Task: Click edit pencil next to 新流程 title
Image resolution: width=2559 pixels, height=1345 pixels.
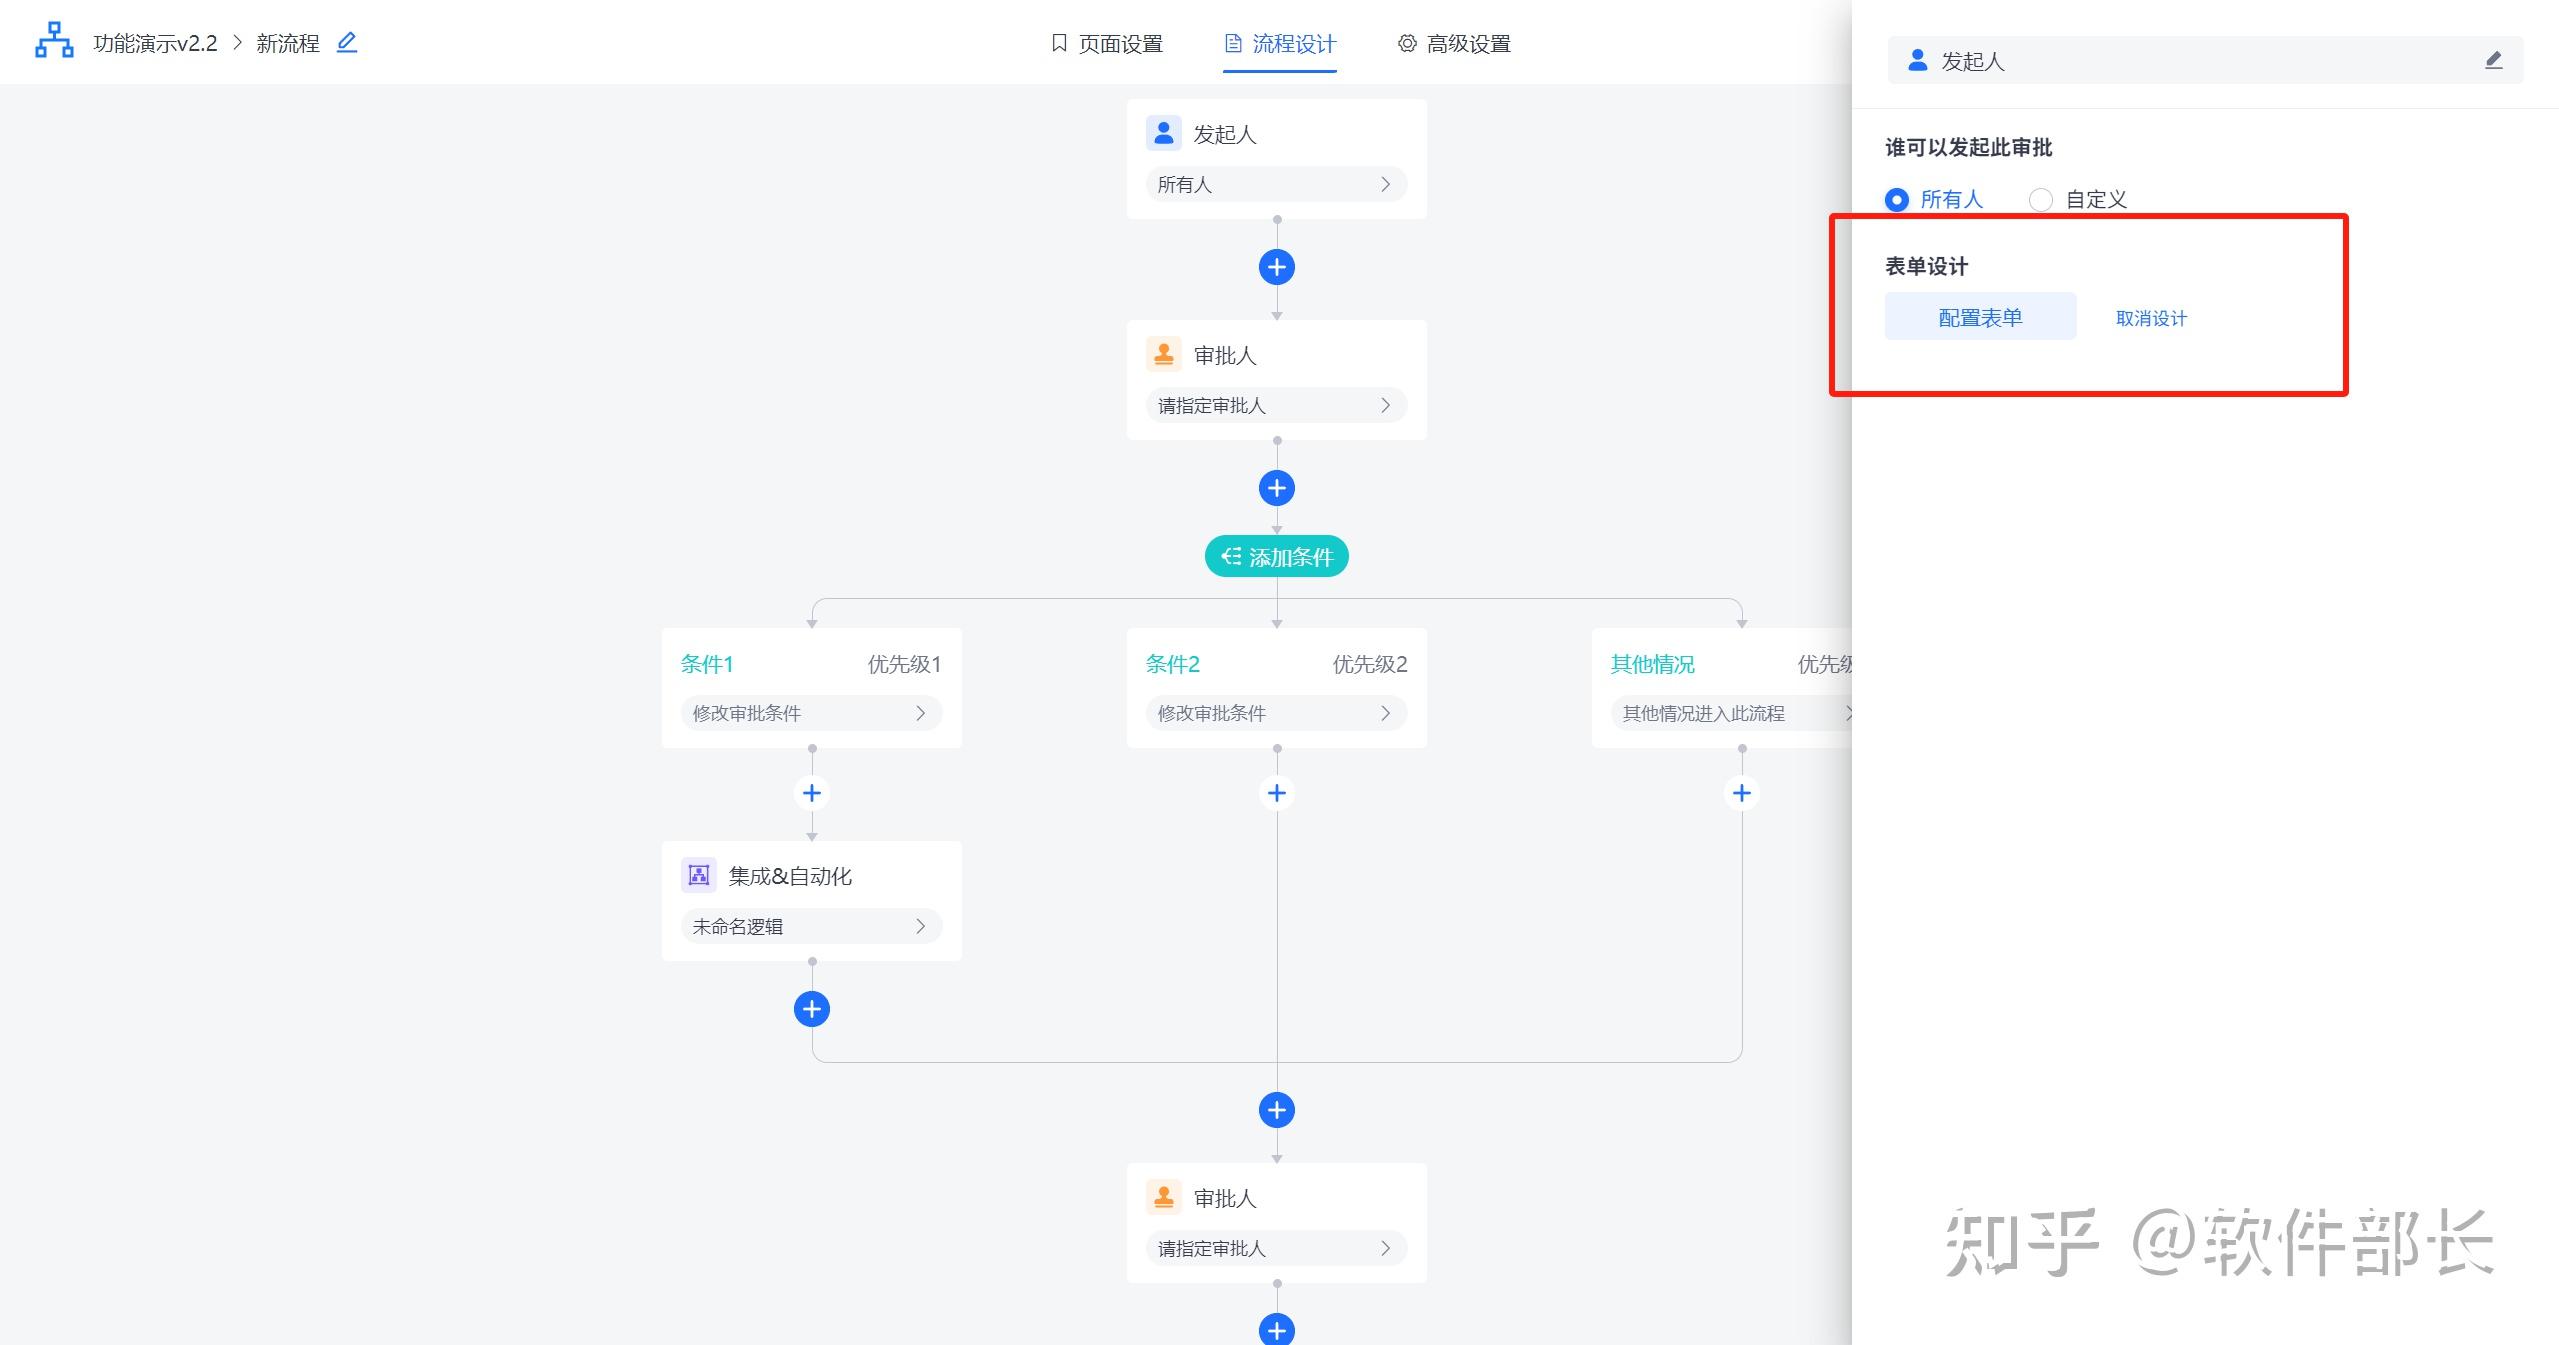Action: [x=346, y=42]
